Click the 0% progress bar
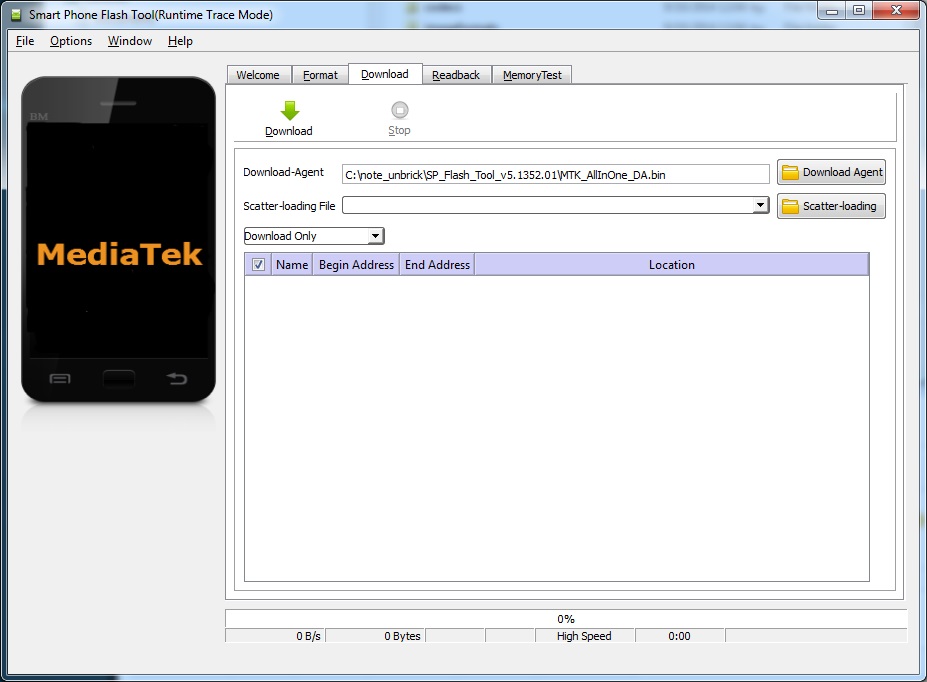927x682 pixels. pos(566,619)
